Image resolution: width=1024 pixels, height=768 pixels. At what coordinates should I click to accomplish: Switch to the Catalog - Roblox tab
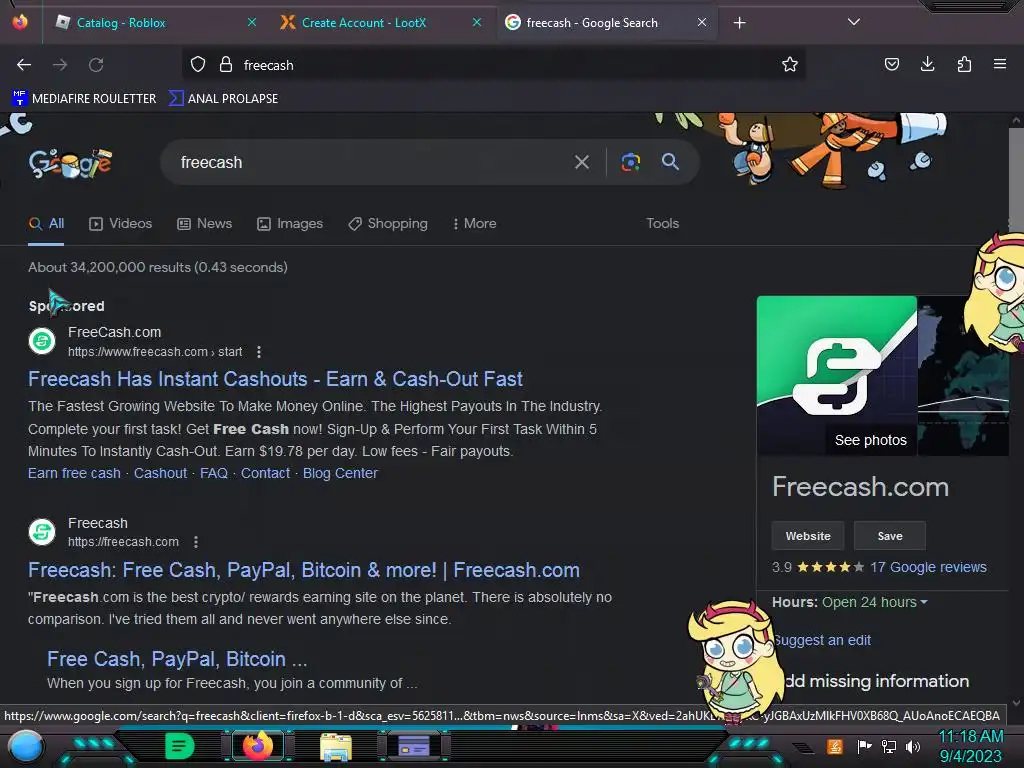tap(155, 23)
